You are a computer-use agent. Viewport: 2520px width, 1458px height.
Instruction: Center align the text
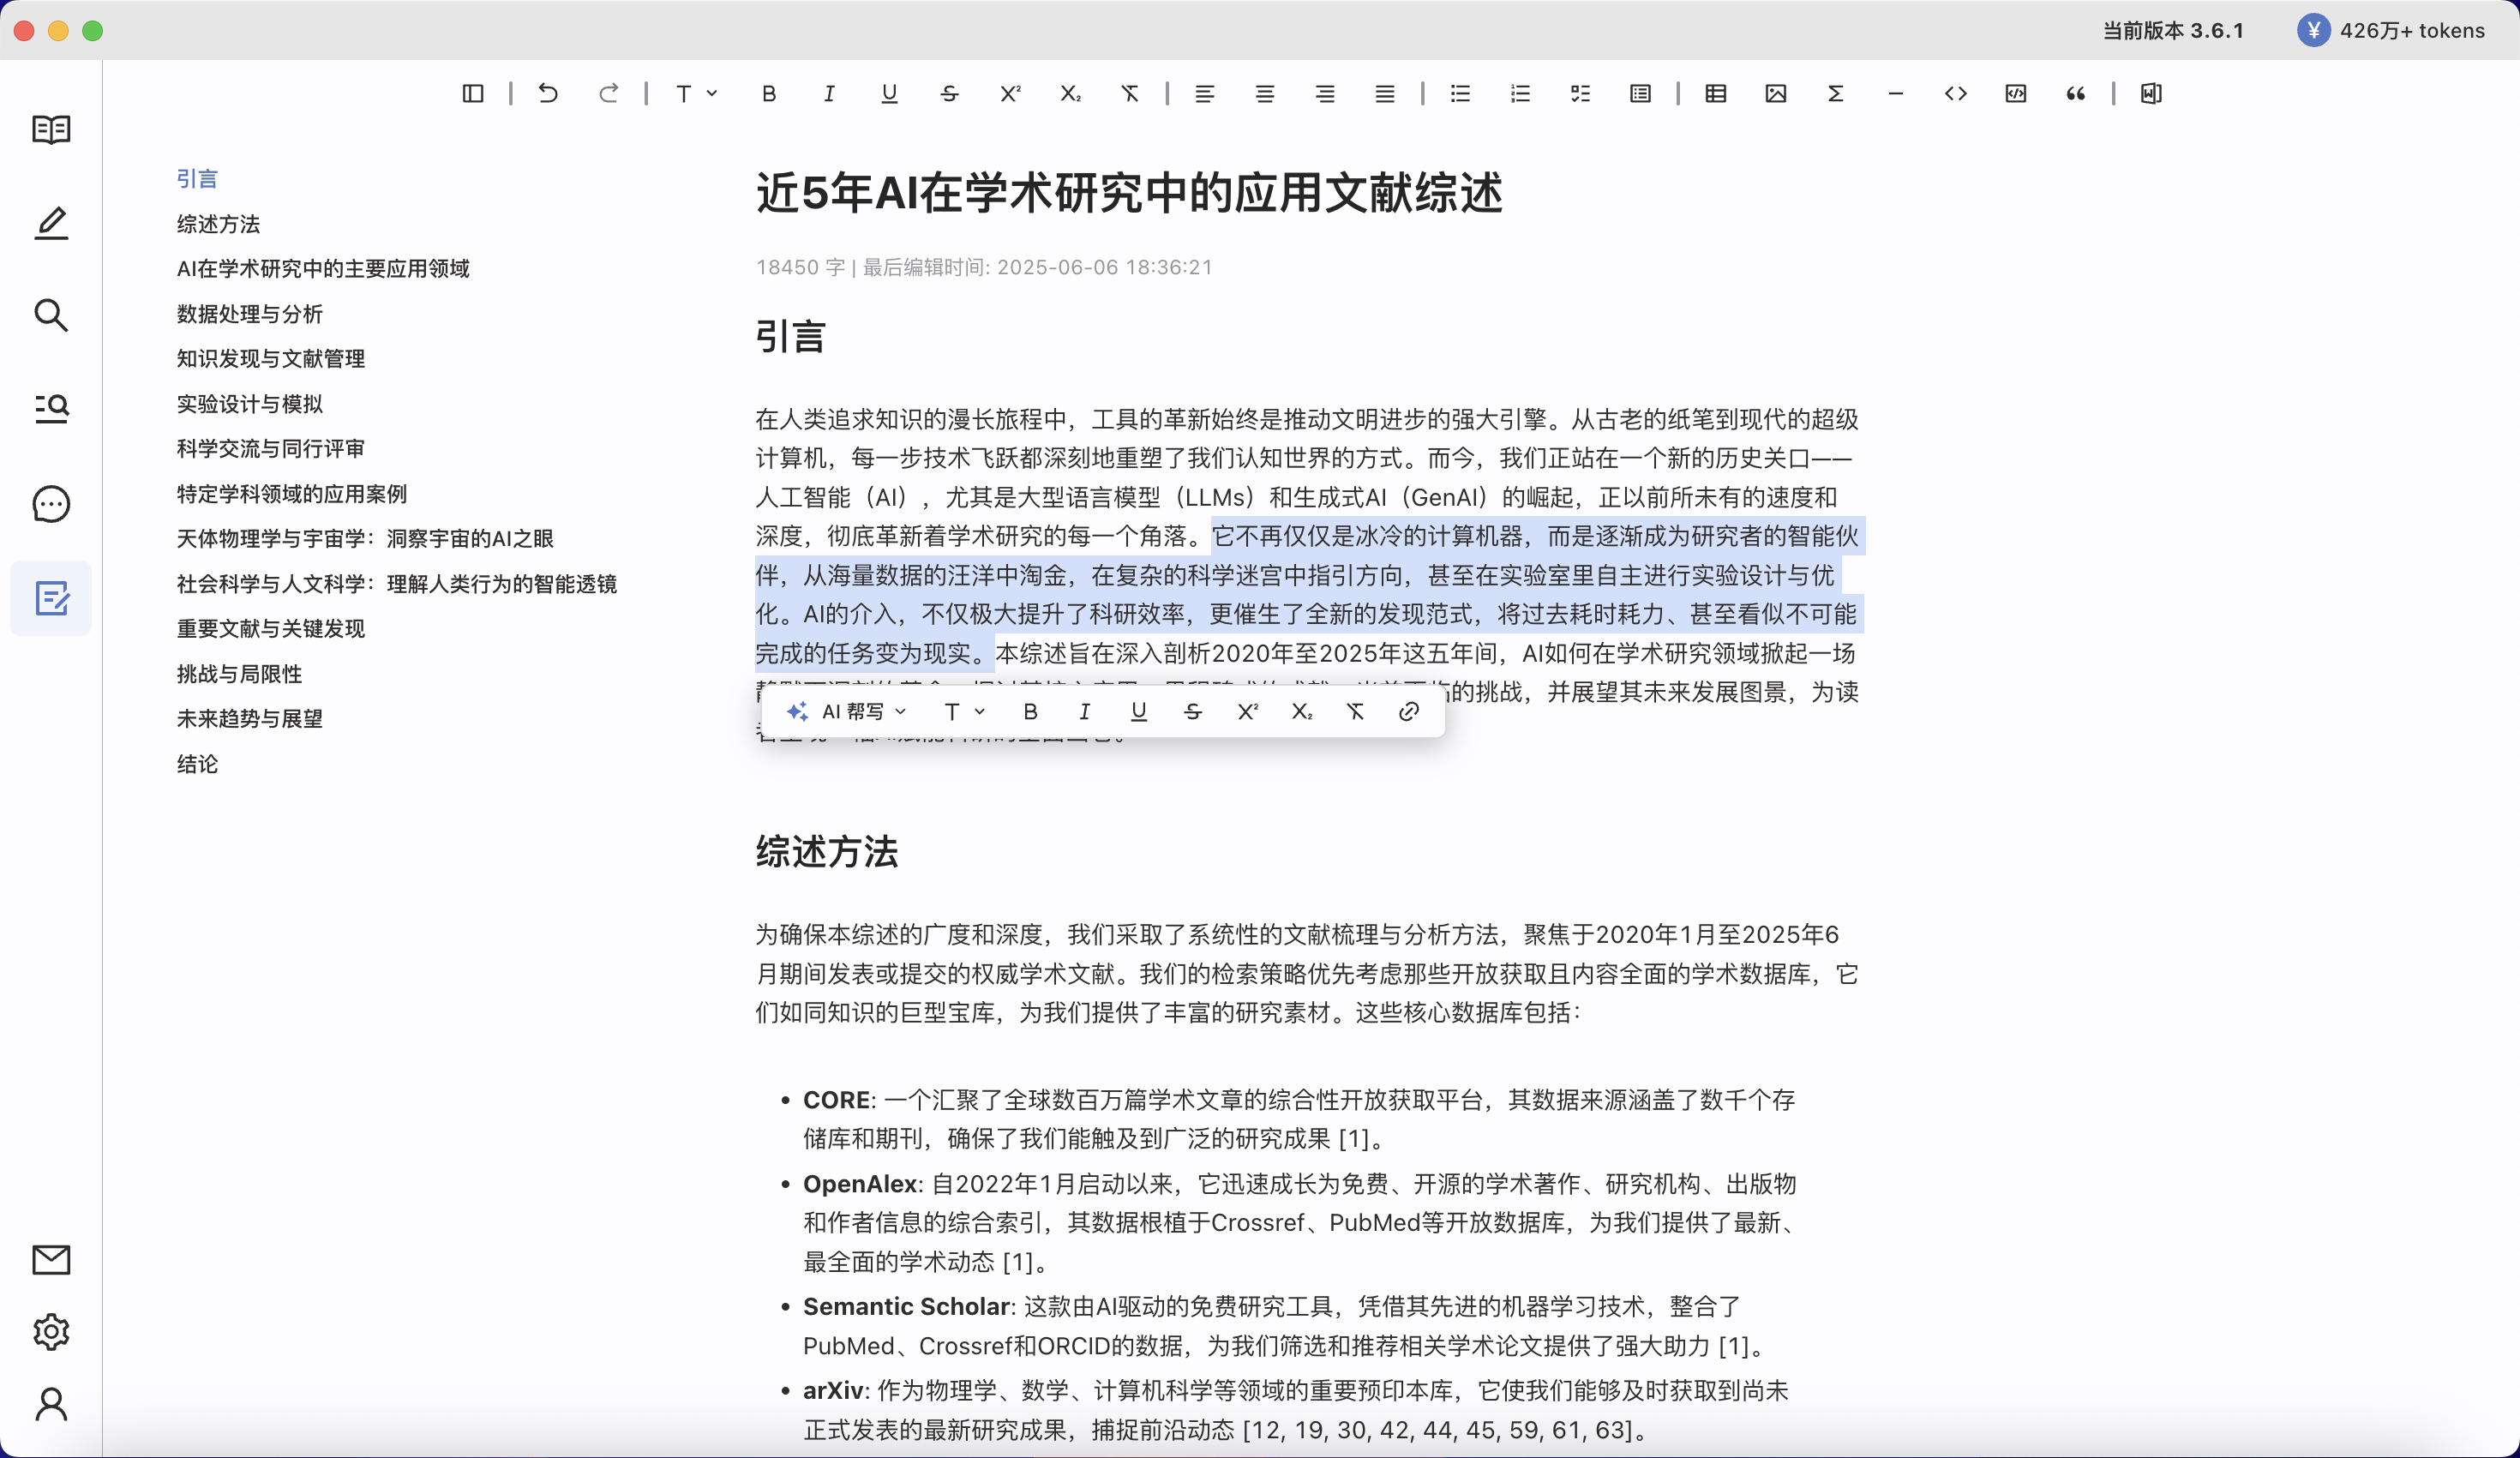[x=1265, y=93]
